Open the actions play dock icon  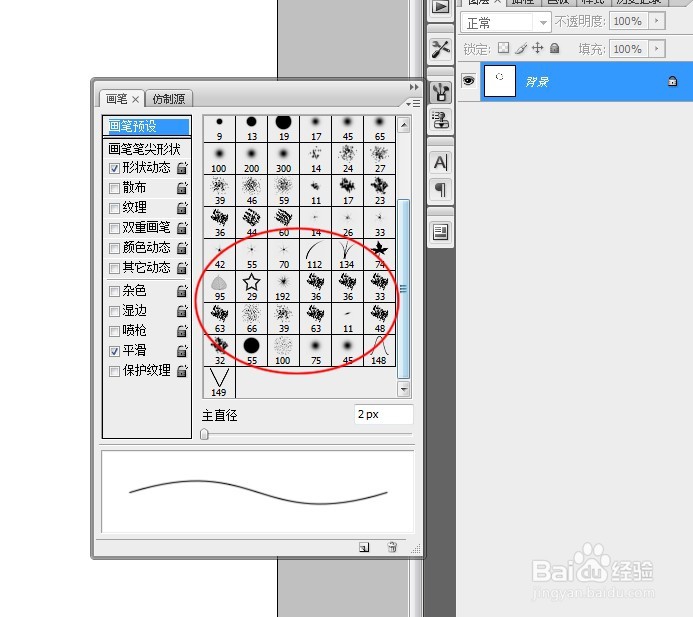tap(441, 8)
